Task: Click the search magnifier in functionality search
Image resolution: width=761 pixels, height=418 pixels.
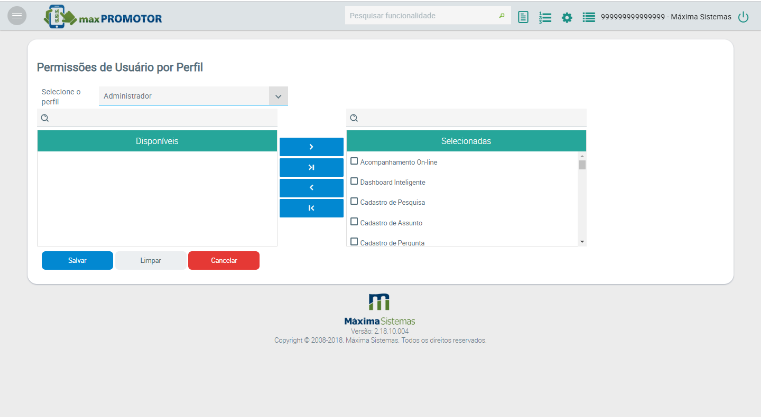Action: (501, 16)
